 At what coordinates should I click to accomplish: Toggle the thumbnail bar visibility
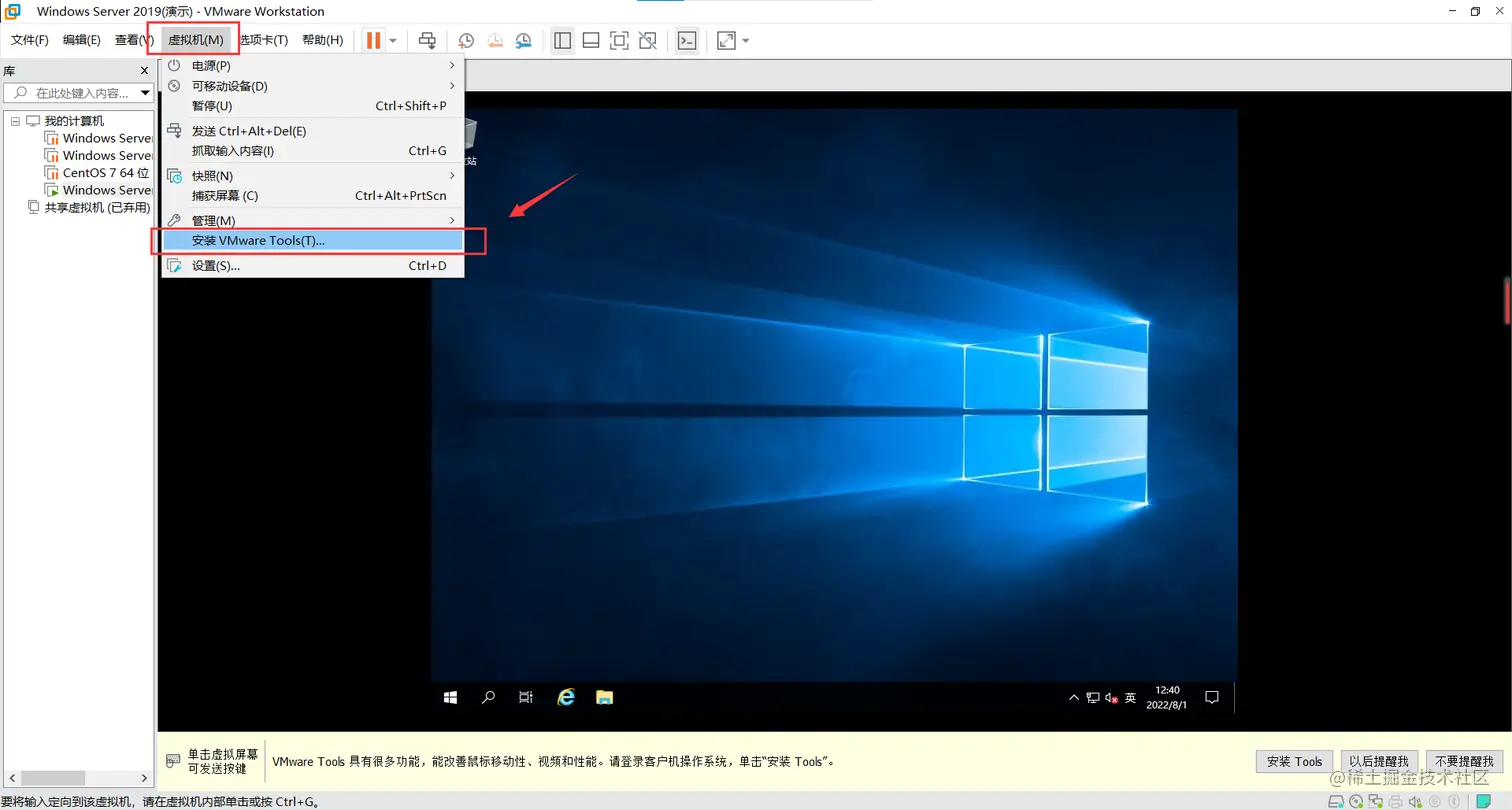[x=590, y=40]
